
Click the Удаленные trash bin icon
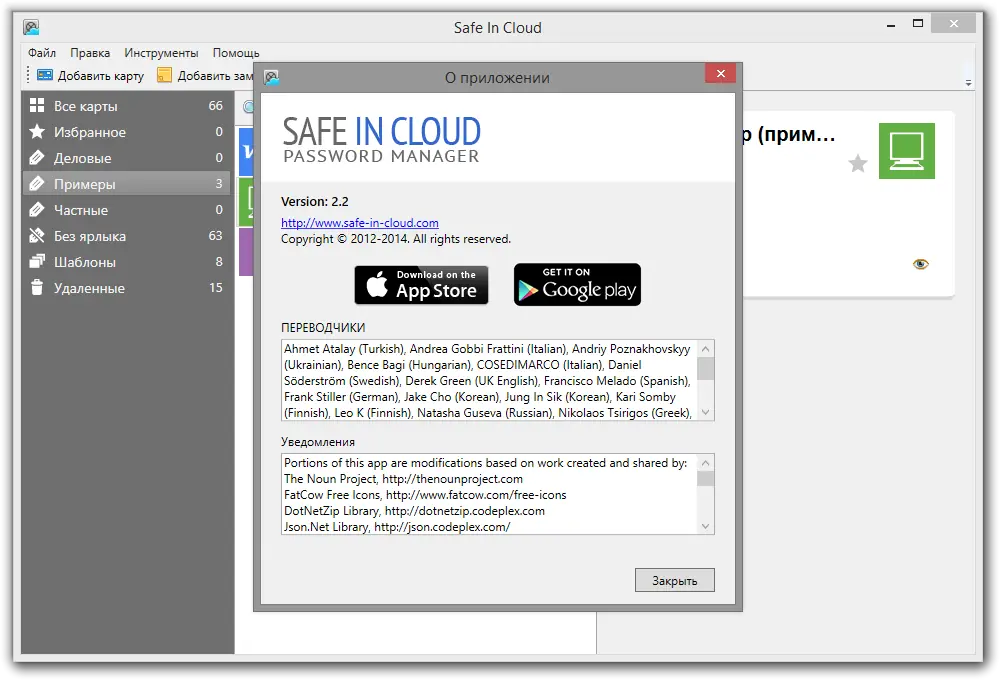[37, 288]
